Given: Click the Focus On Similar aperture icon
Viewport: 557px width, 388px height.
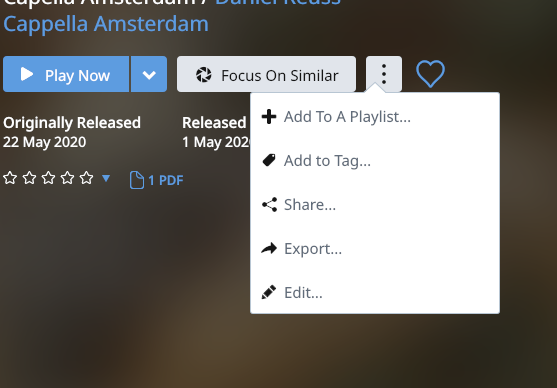Looking at the screenshot, I should [204, 75].
